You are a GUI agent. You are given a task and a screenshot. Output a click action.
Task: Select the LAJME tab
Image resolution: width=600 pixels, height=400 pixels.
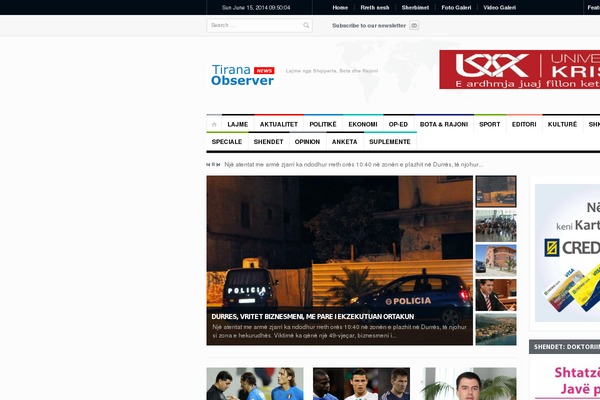238,124
